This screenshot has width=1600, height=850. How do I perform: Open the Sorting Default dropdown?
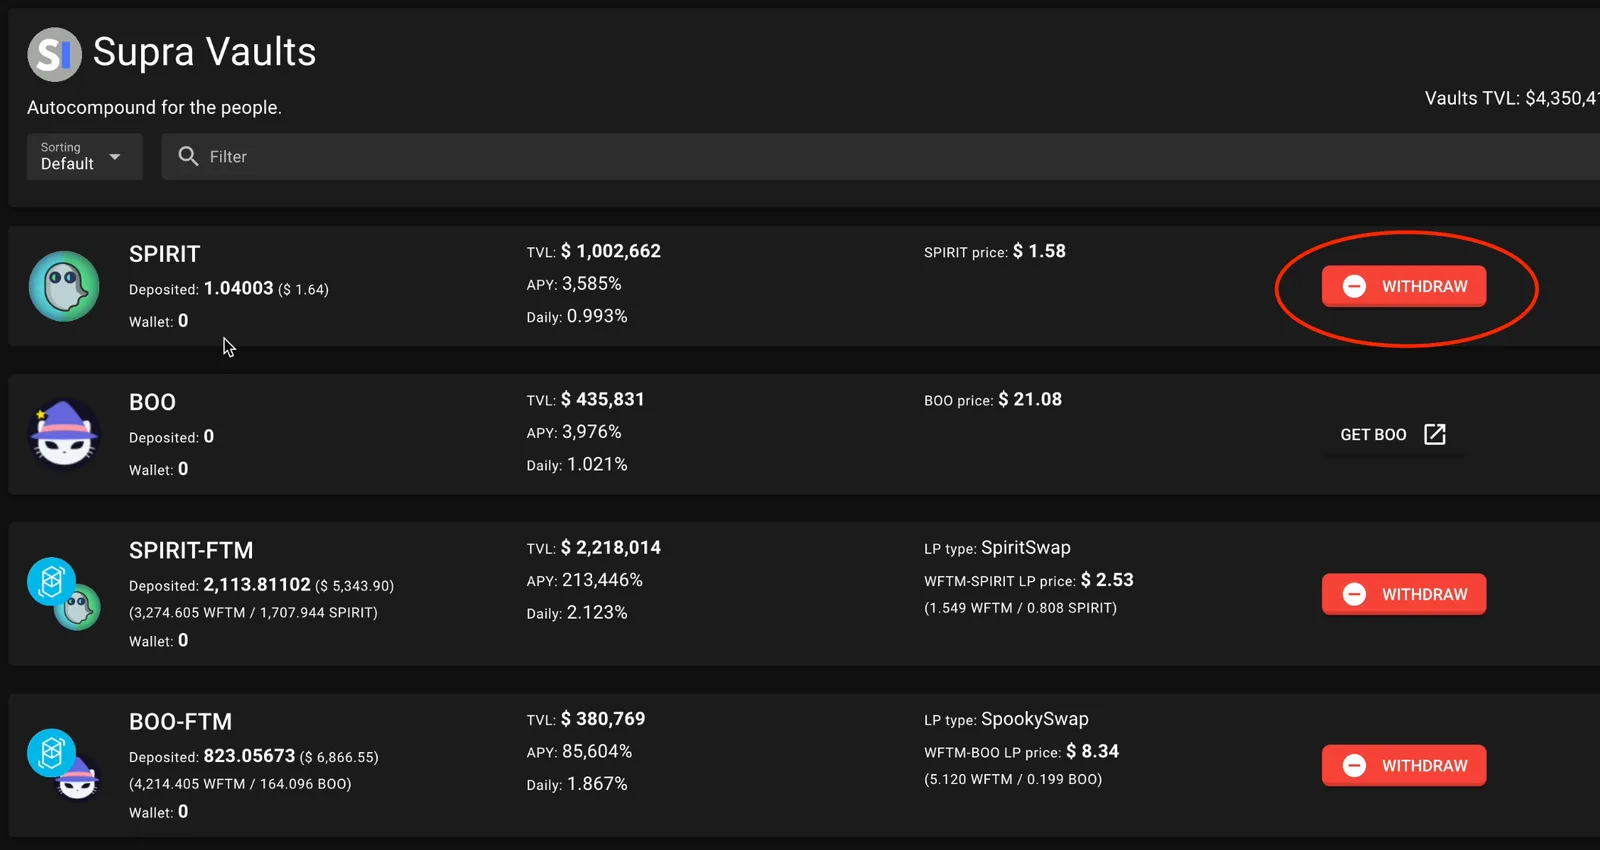(x=84, y=156)
